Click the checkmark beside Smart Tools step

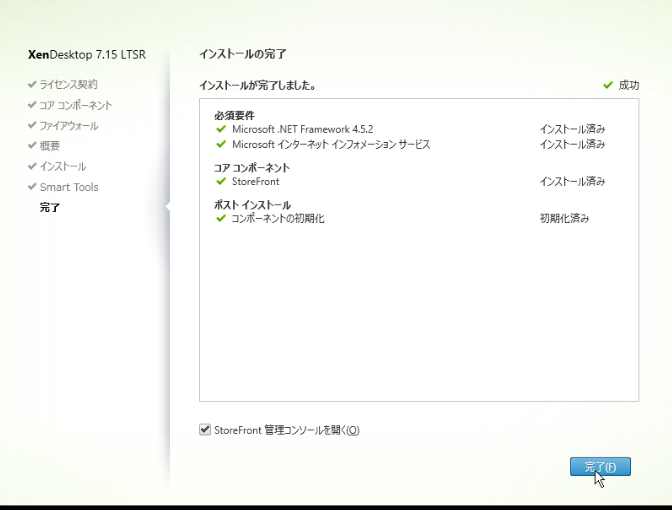pyautogui.click(x=32, y=186)
